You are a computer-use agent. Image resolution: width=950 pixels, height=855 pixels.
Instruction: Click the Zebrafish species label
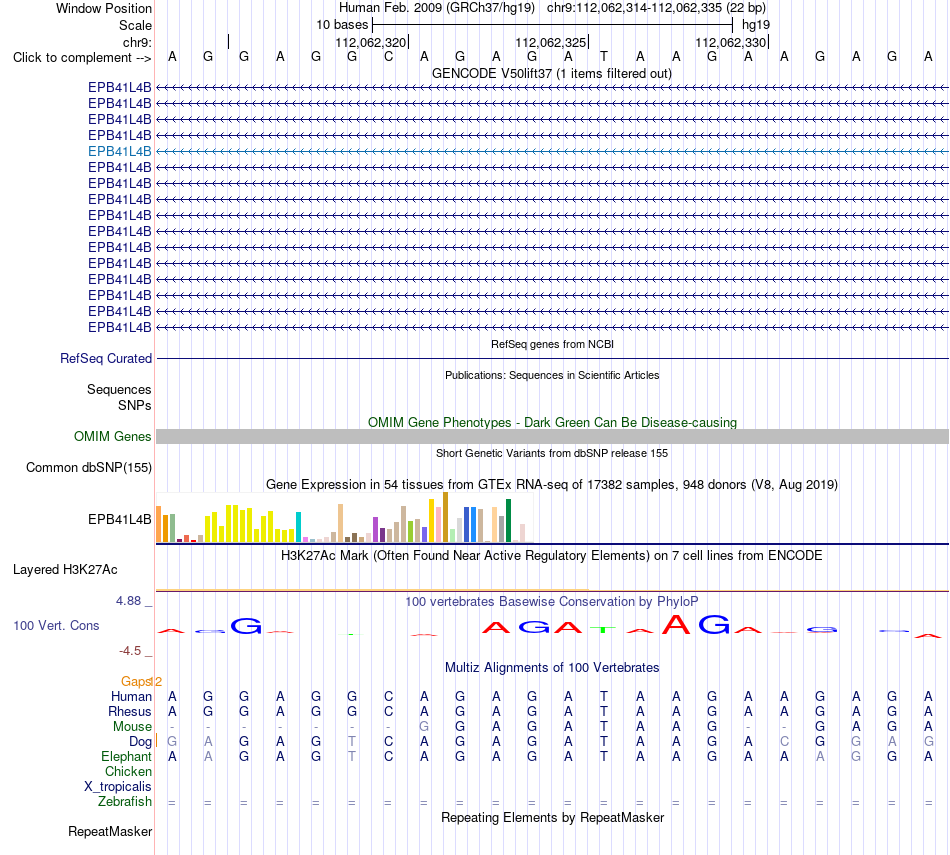coord(125,801)
